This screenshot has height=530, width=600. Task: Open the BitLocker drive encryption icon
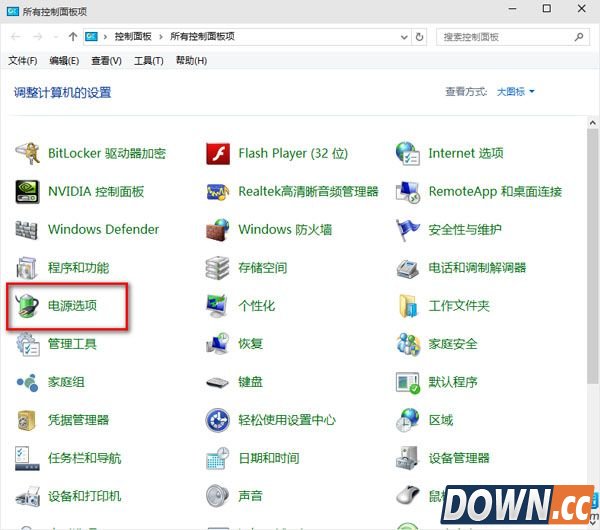point(27,153)
